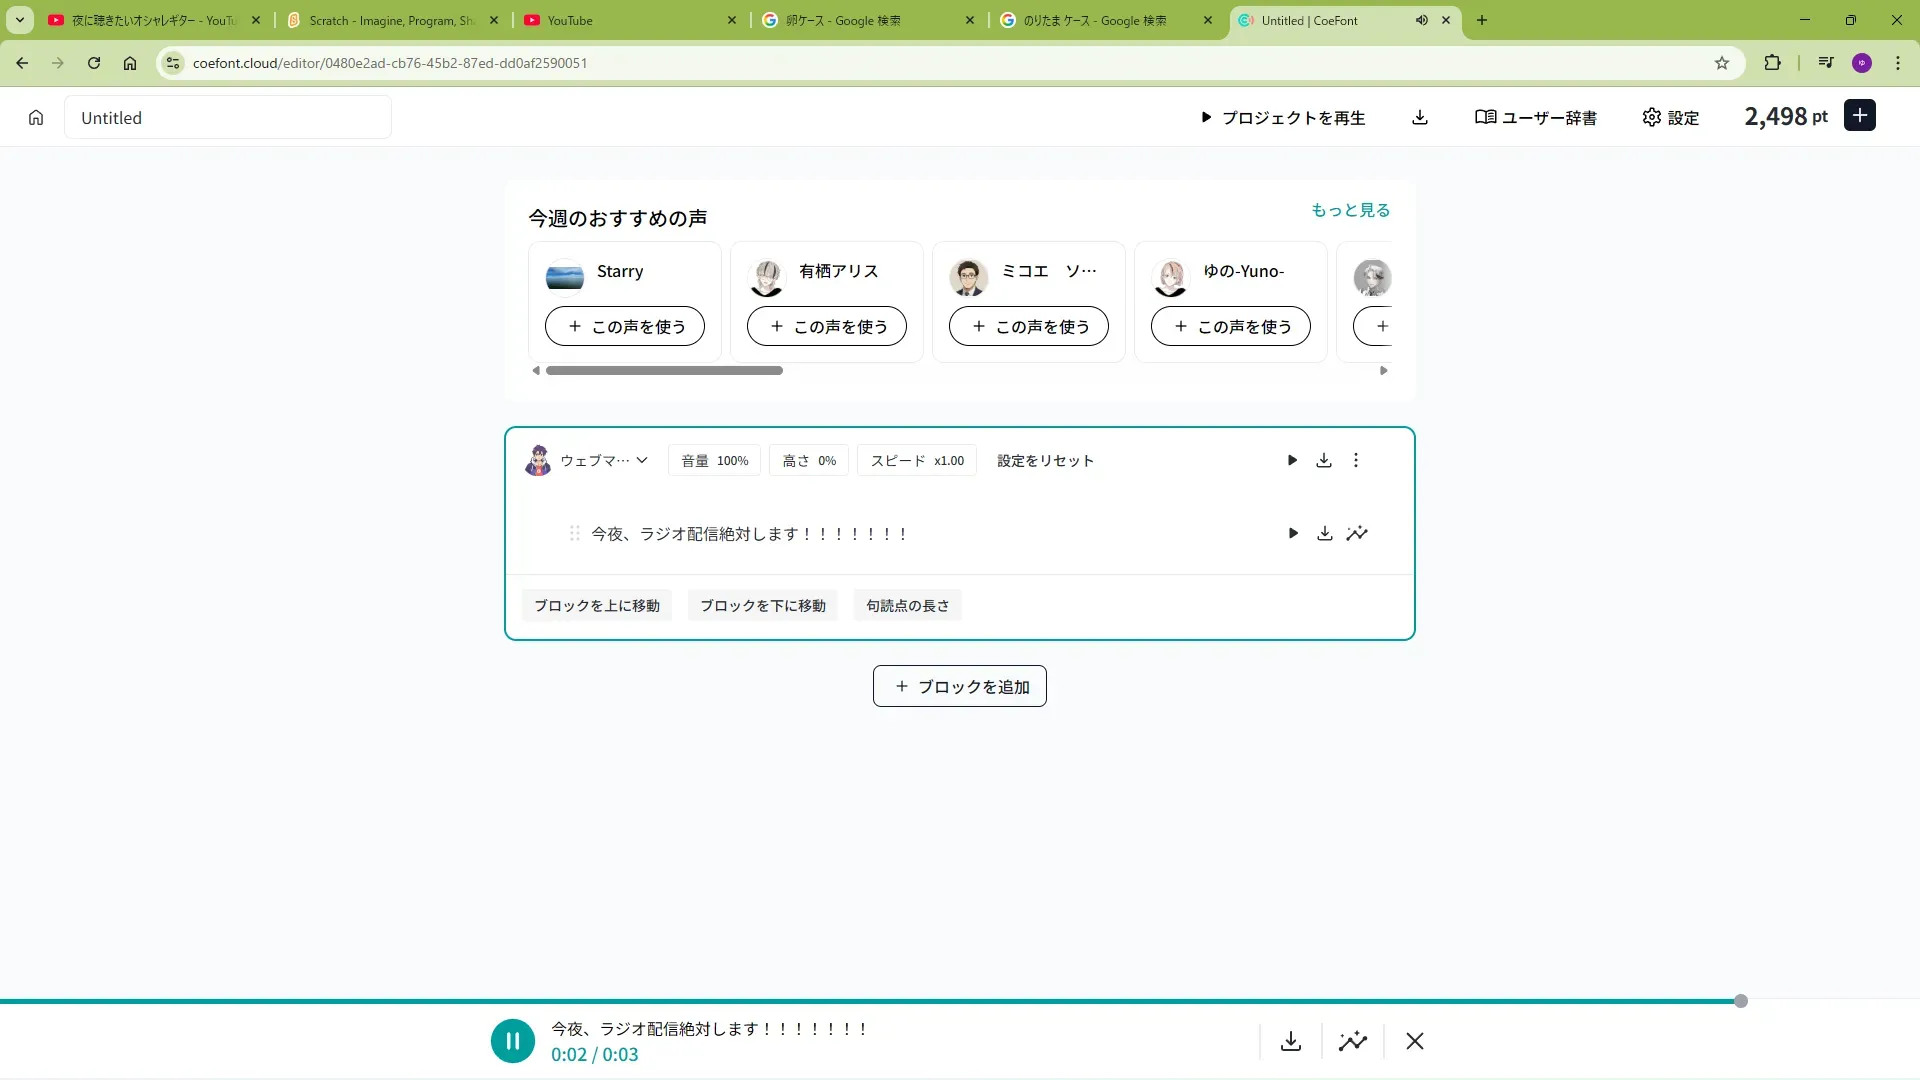Open the 音量 100% volume setting
The width and height of the screenshot is (1920, 1080).
coord(714,461)
